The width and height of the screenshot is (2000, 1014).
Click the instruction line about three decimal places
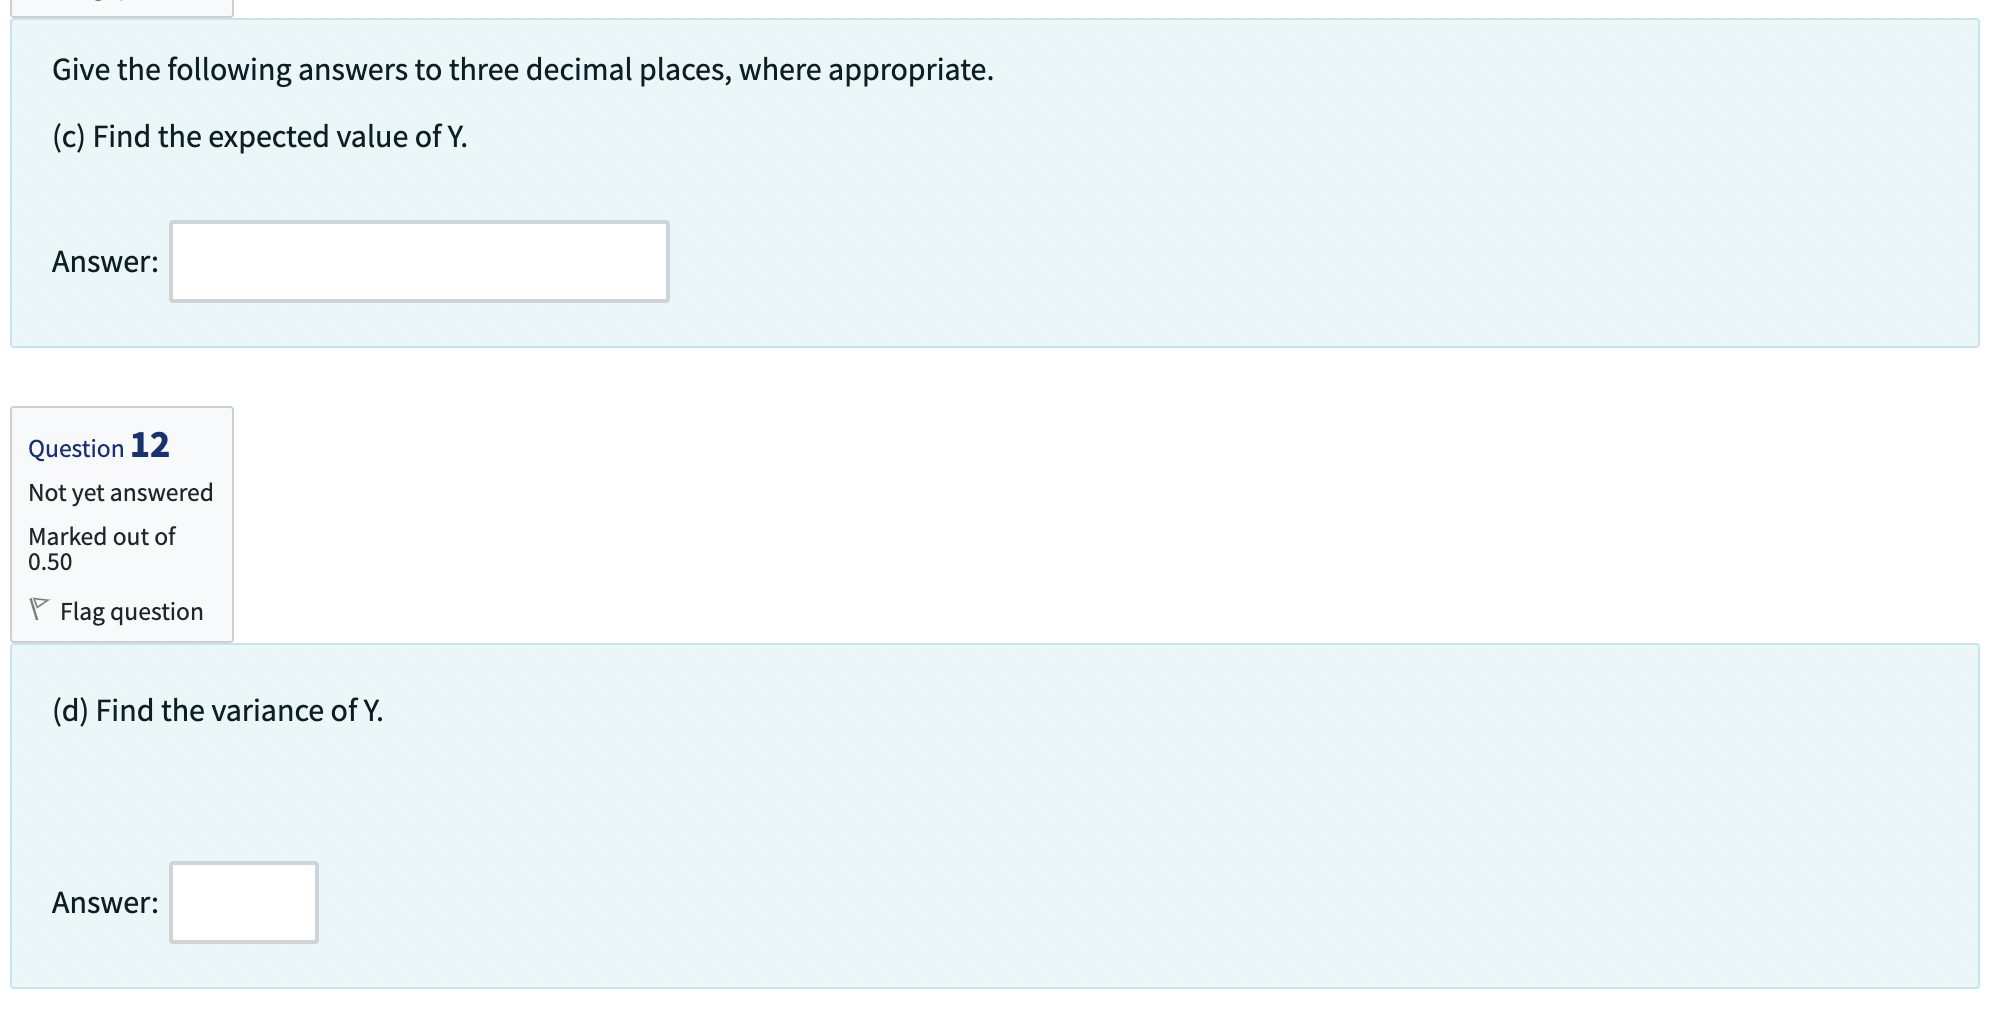click(521, 69)
